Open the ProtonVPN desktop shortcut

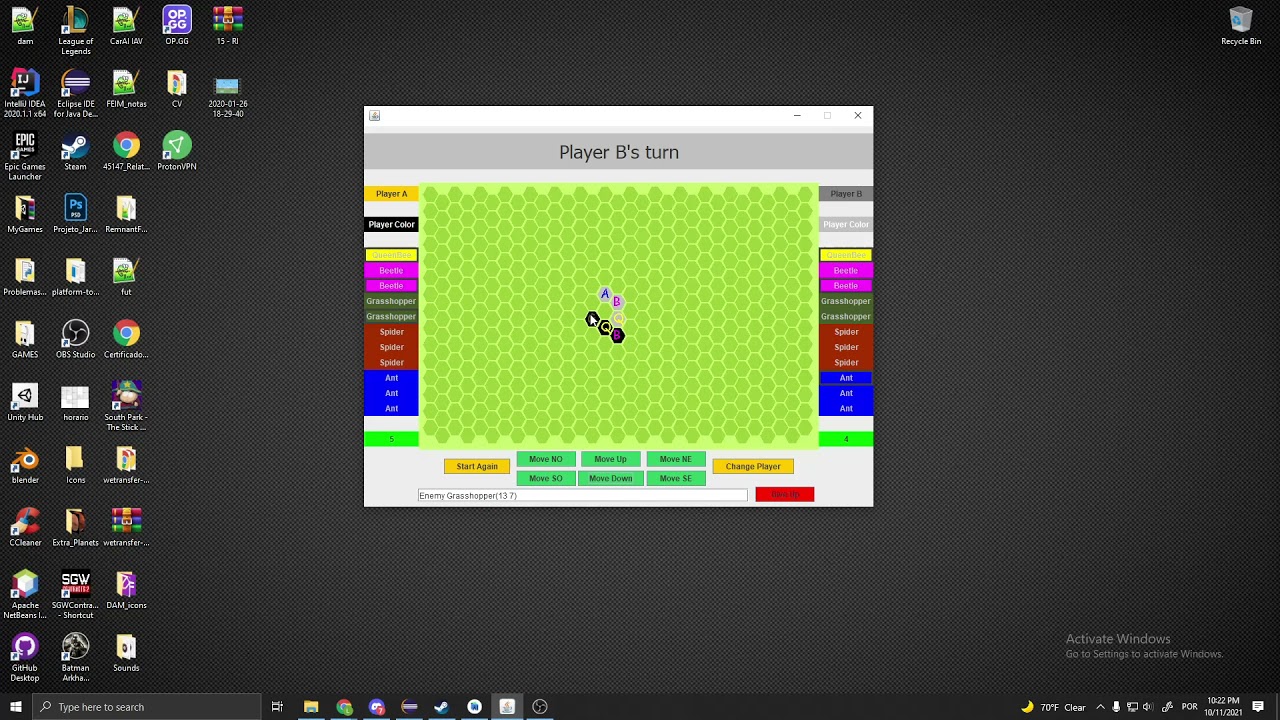[177, 152]
